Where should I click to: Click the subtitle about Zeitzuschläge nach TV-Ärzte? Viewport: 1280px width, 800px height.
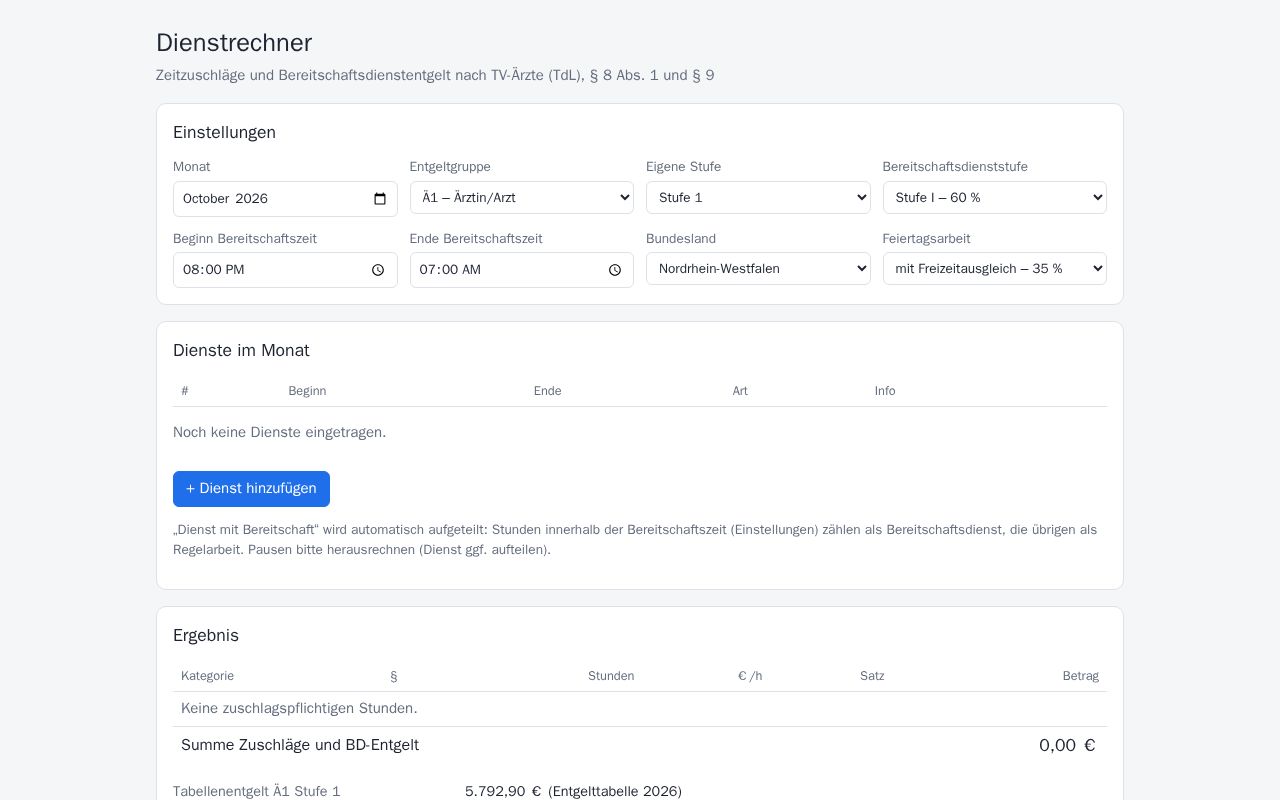click(435, 75)
